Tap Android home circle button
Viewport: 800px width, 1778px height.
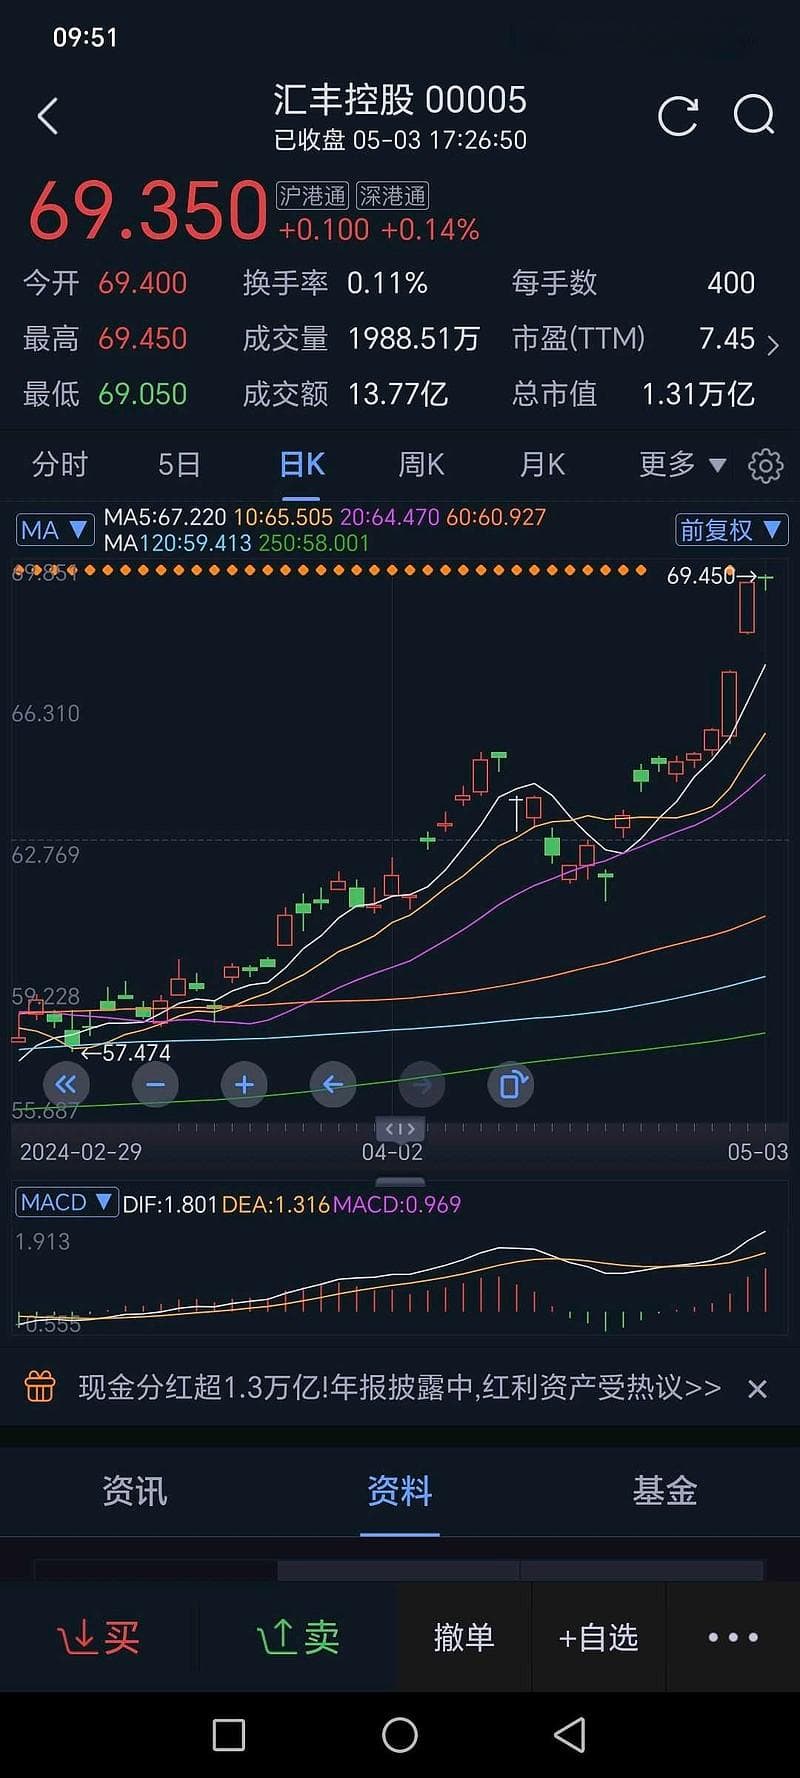point(400,1735)
